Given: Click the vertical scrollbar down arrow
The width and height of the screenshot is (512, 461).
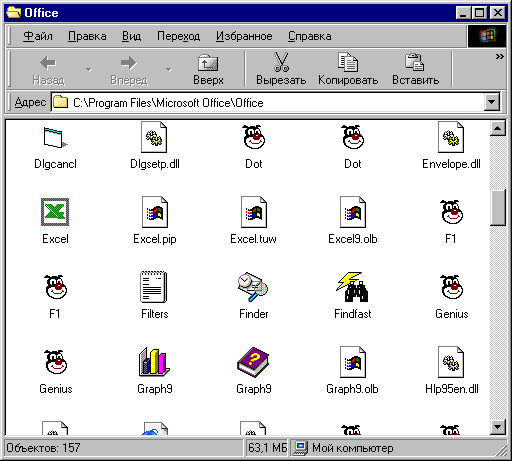Looking at the screenshot, I should tap(498, 427).
